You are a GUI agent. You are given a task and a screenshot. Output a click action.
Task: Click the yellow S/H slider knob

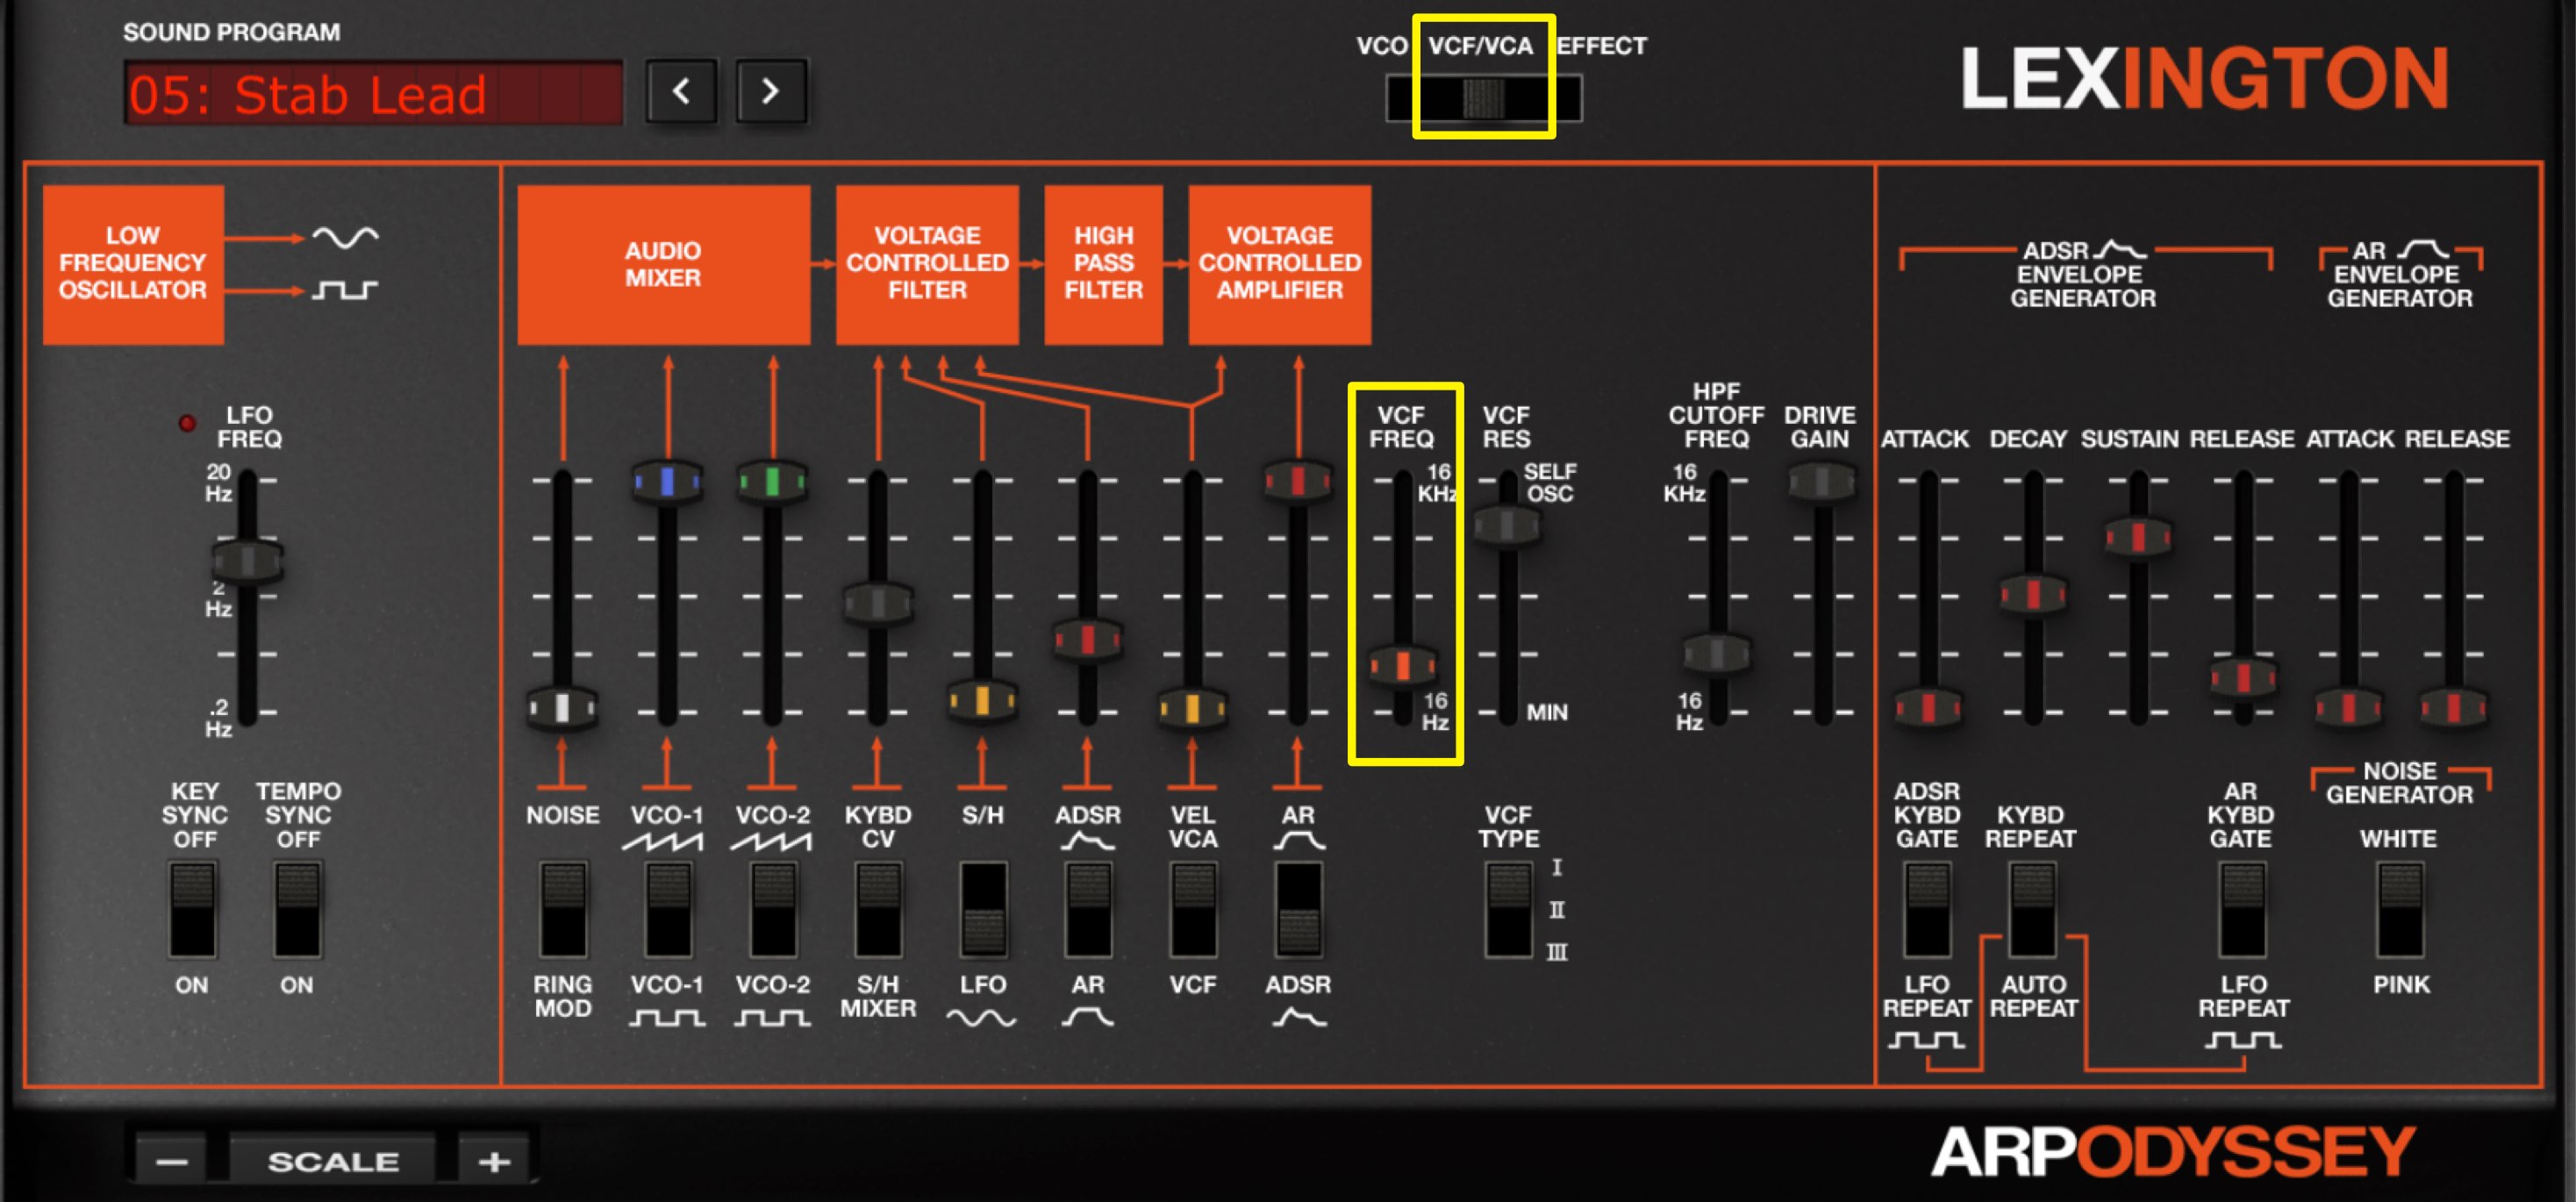[x=982, y=700]
